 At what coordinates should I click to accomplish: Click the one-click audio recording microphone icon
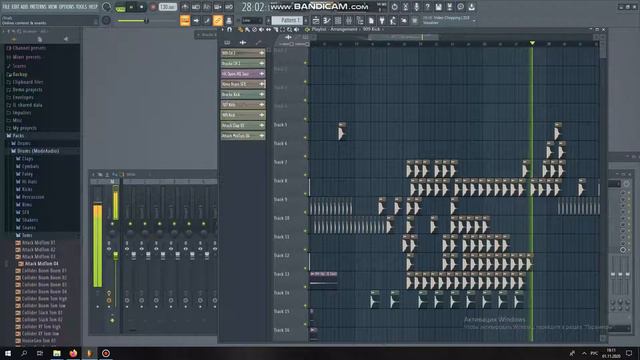[416, 7]
